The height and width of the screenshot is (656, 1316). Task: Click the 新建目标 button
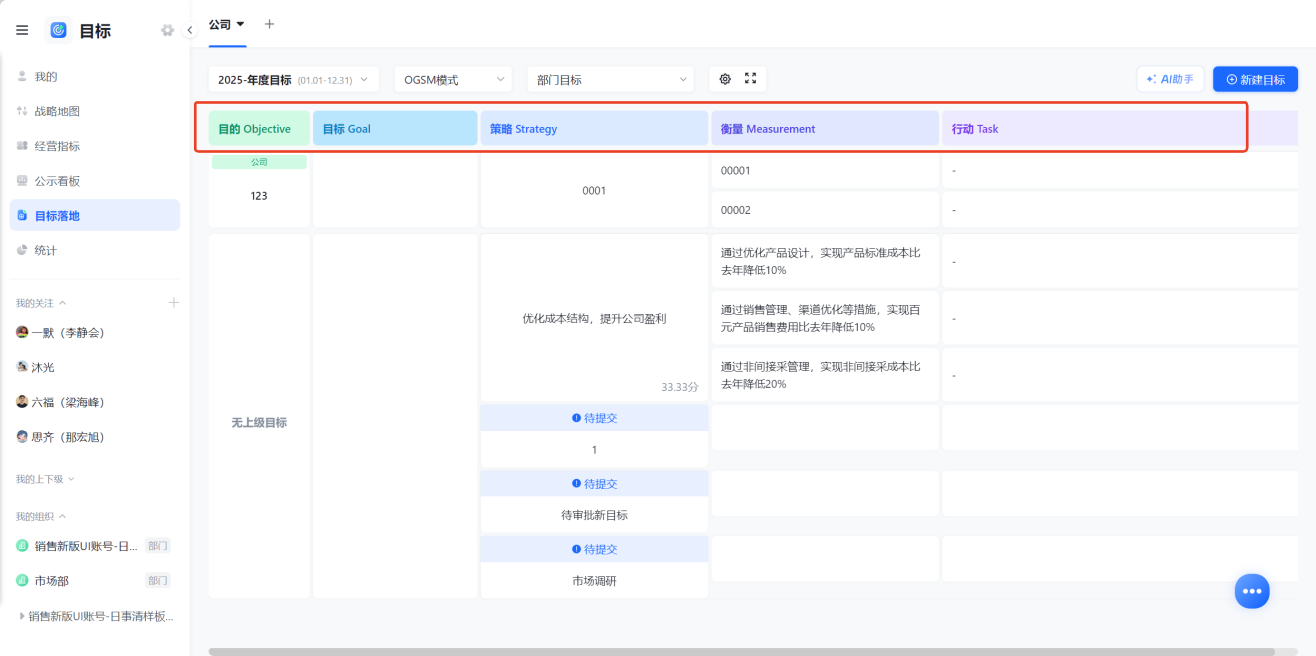(1255, 79)
